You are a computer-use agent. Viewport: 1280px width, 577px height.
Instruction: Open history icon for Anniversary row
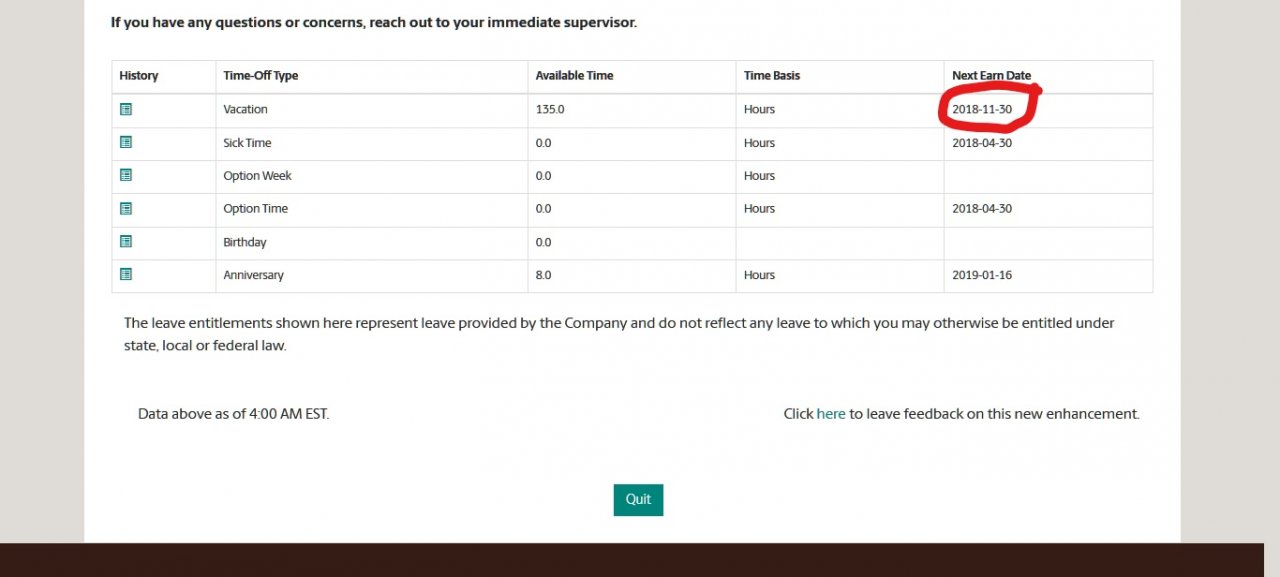126,274
